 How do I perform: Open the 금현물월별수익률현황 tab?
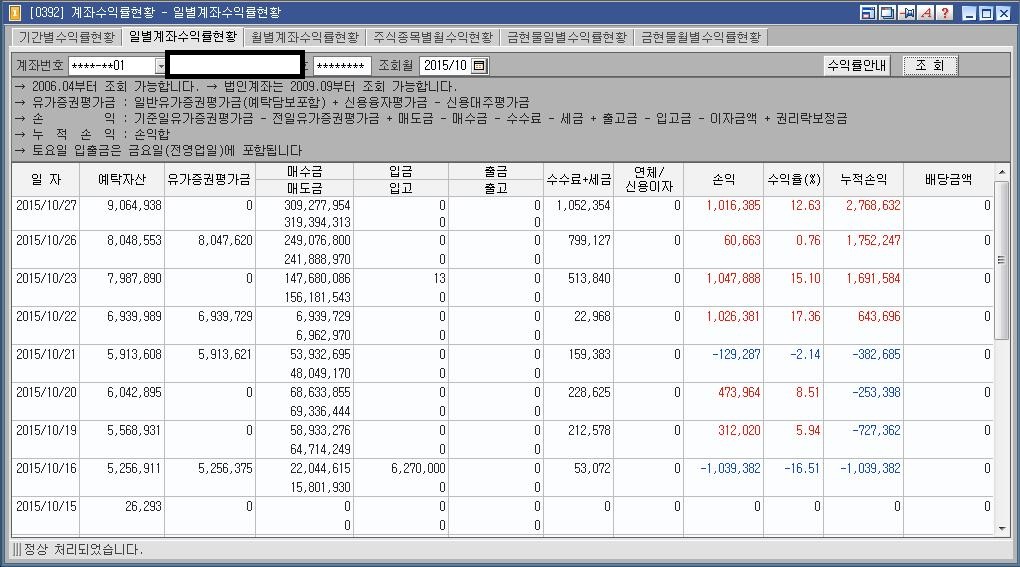click(701, 38)
